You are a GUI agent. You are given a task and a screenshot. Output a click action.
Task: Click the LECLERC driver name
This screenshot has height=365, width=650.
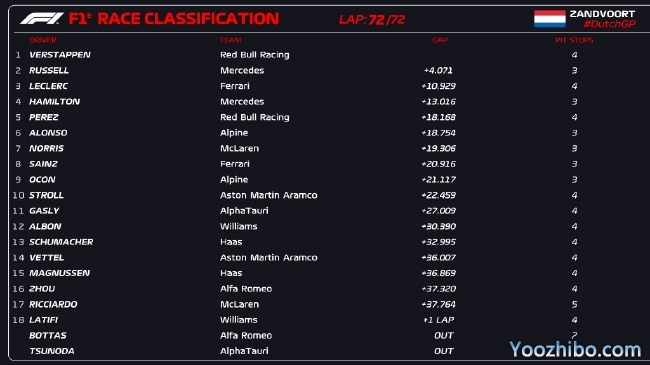pyautogui.click(x=49, y=86)
